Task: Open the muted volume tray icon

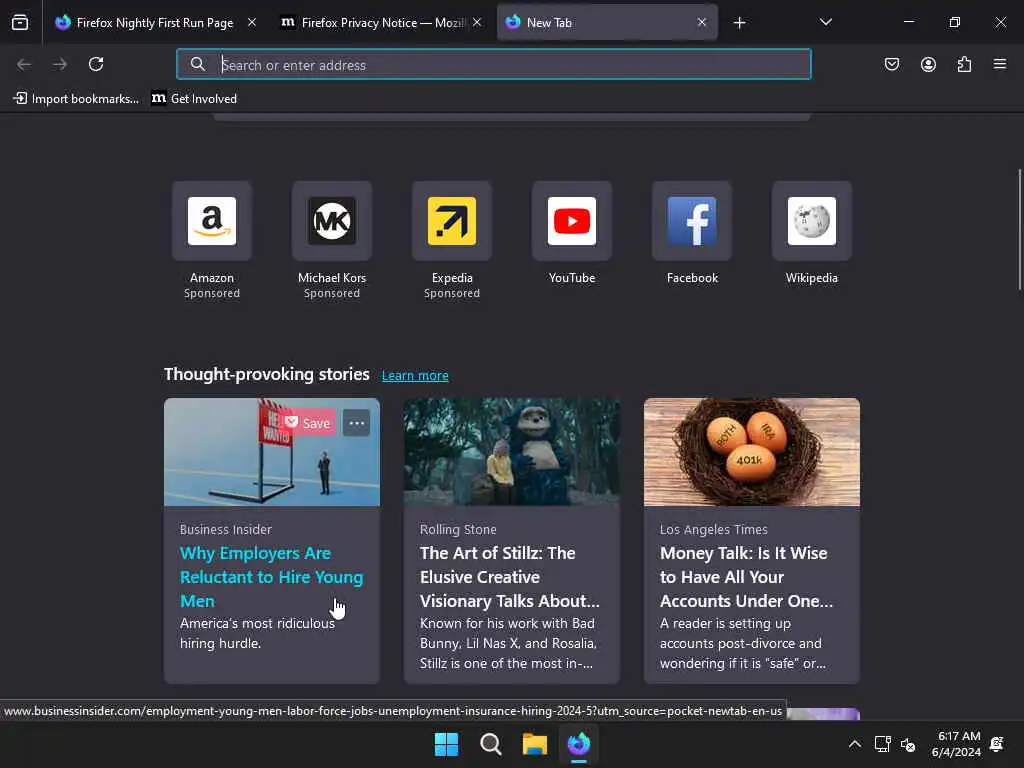Action: [908, 744]
